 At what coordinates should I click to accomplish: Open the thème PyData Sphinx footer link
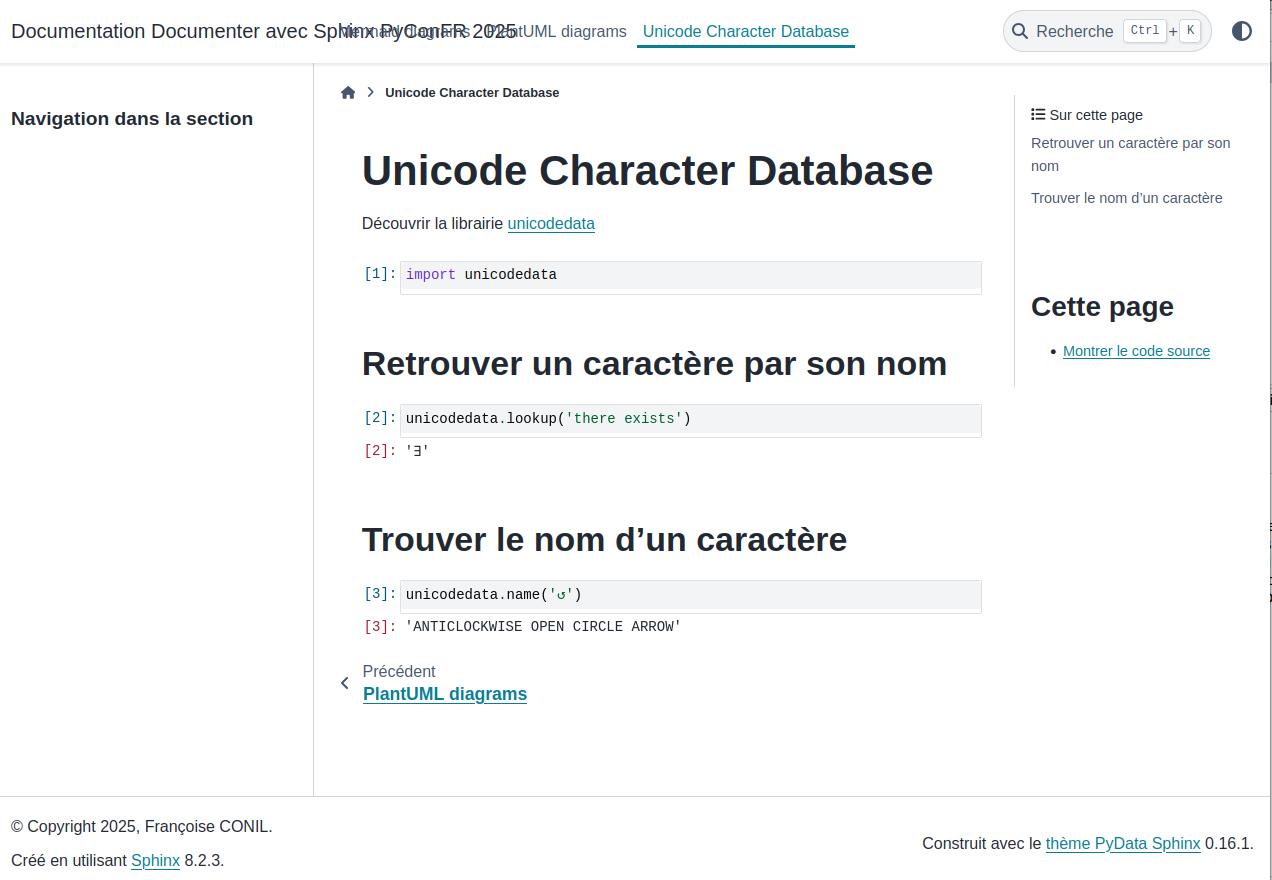(x=1122, y=843)
